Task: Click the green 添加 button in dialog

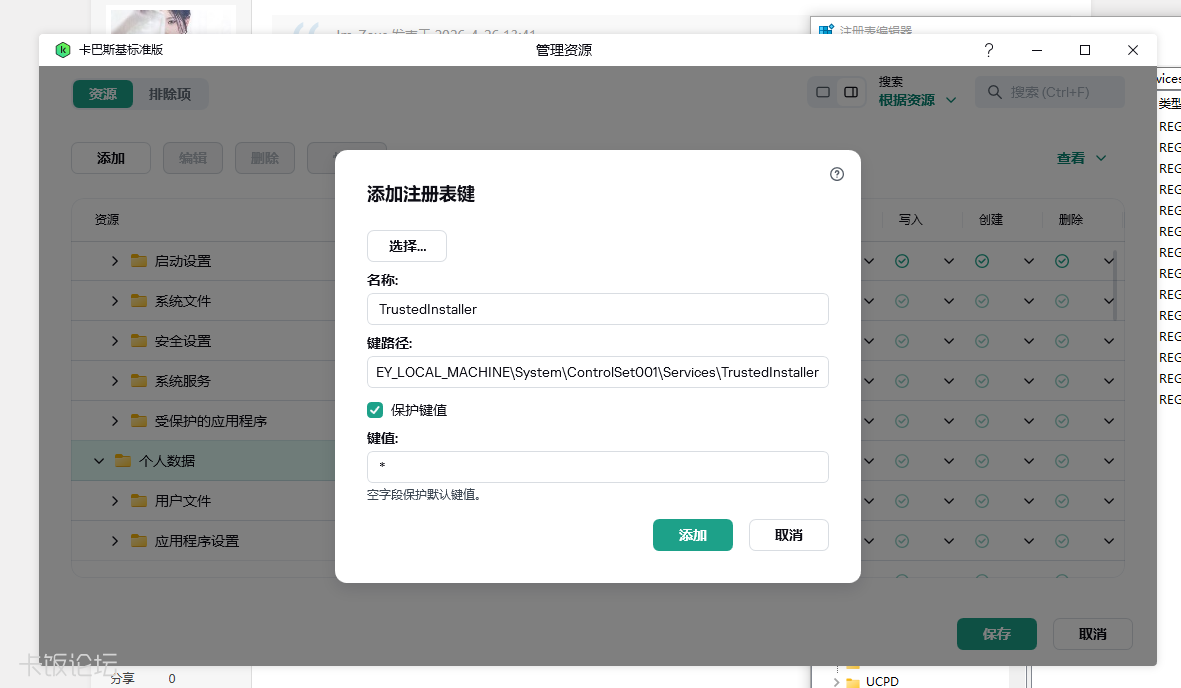Action: pyautogui.click(x=692, y=535)
